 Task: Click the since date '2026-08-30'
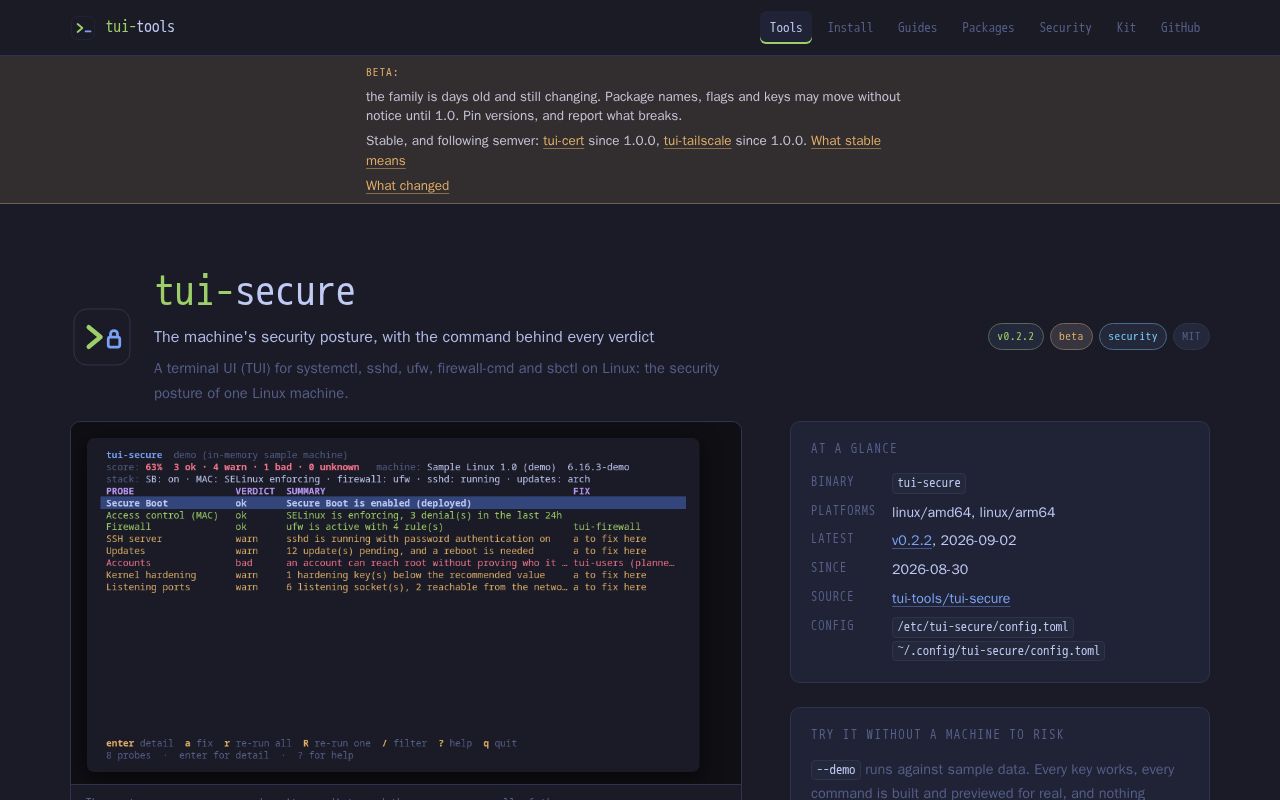(930, 569)
